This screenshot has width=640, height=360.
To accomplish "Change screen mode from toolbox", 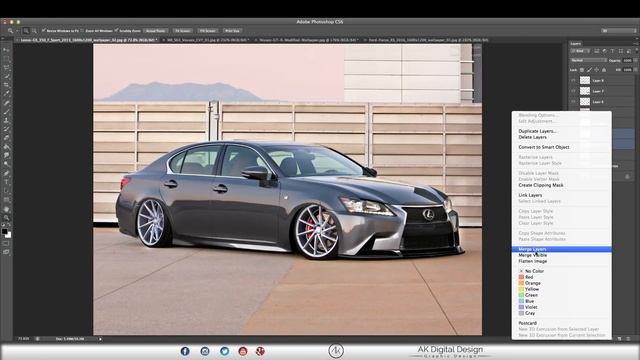I will click(x=7, y=252).
